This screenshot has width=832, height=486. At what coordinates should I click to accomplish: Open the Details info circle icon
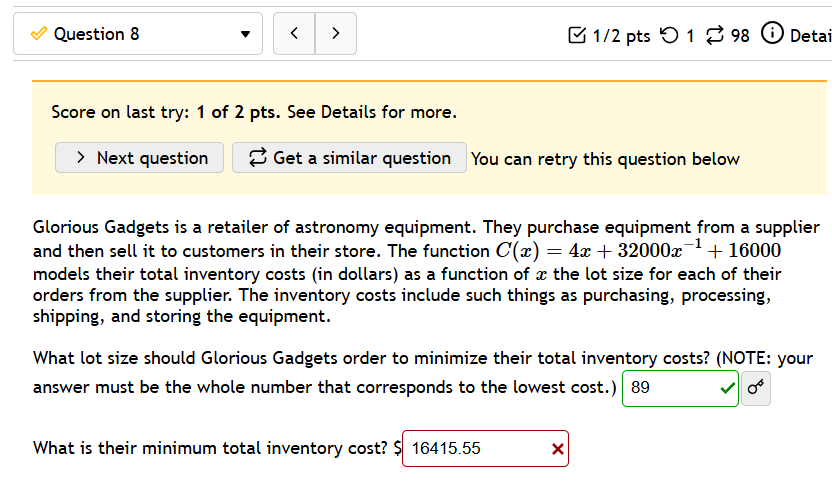(773, 35)
